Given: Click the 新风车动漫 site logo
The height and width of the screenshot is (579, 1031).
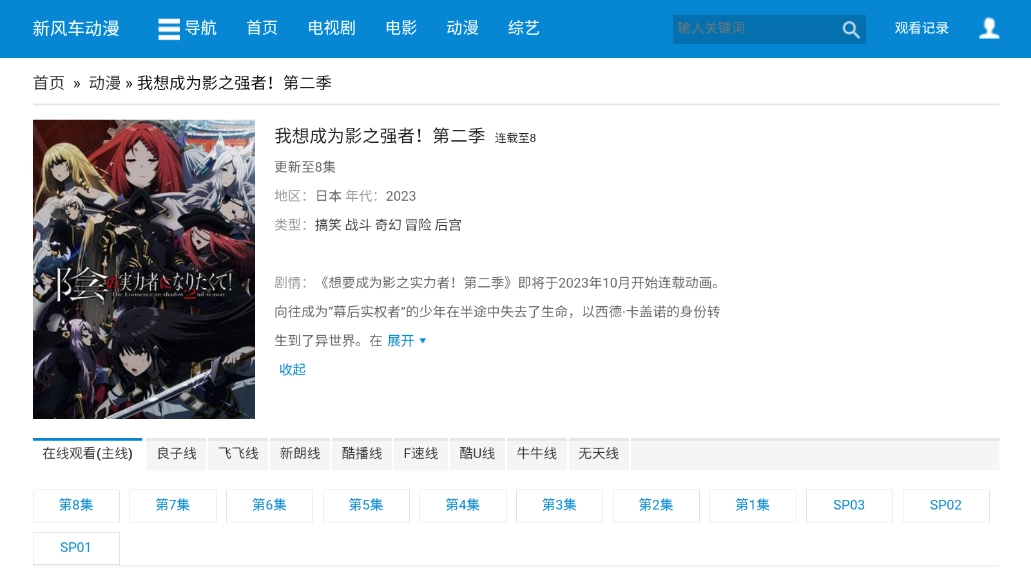Looking at the screenshot, I should (x=76, y=28).
